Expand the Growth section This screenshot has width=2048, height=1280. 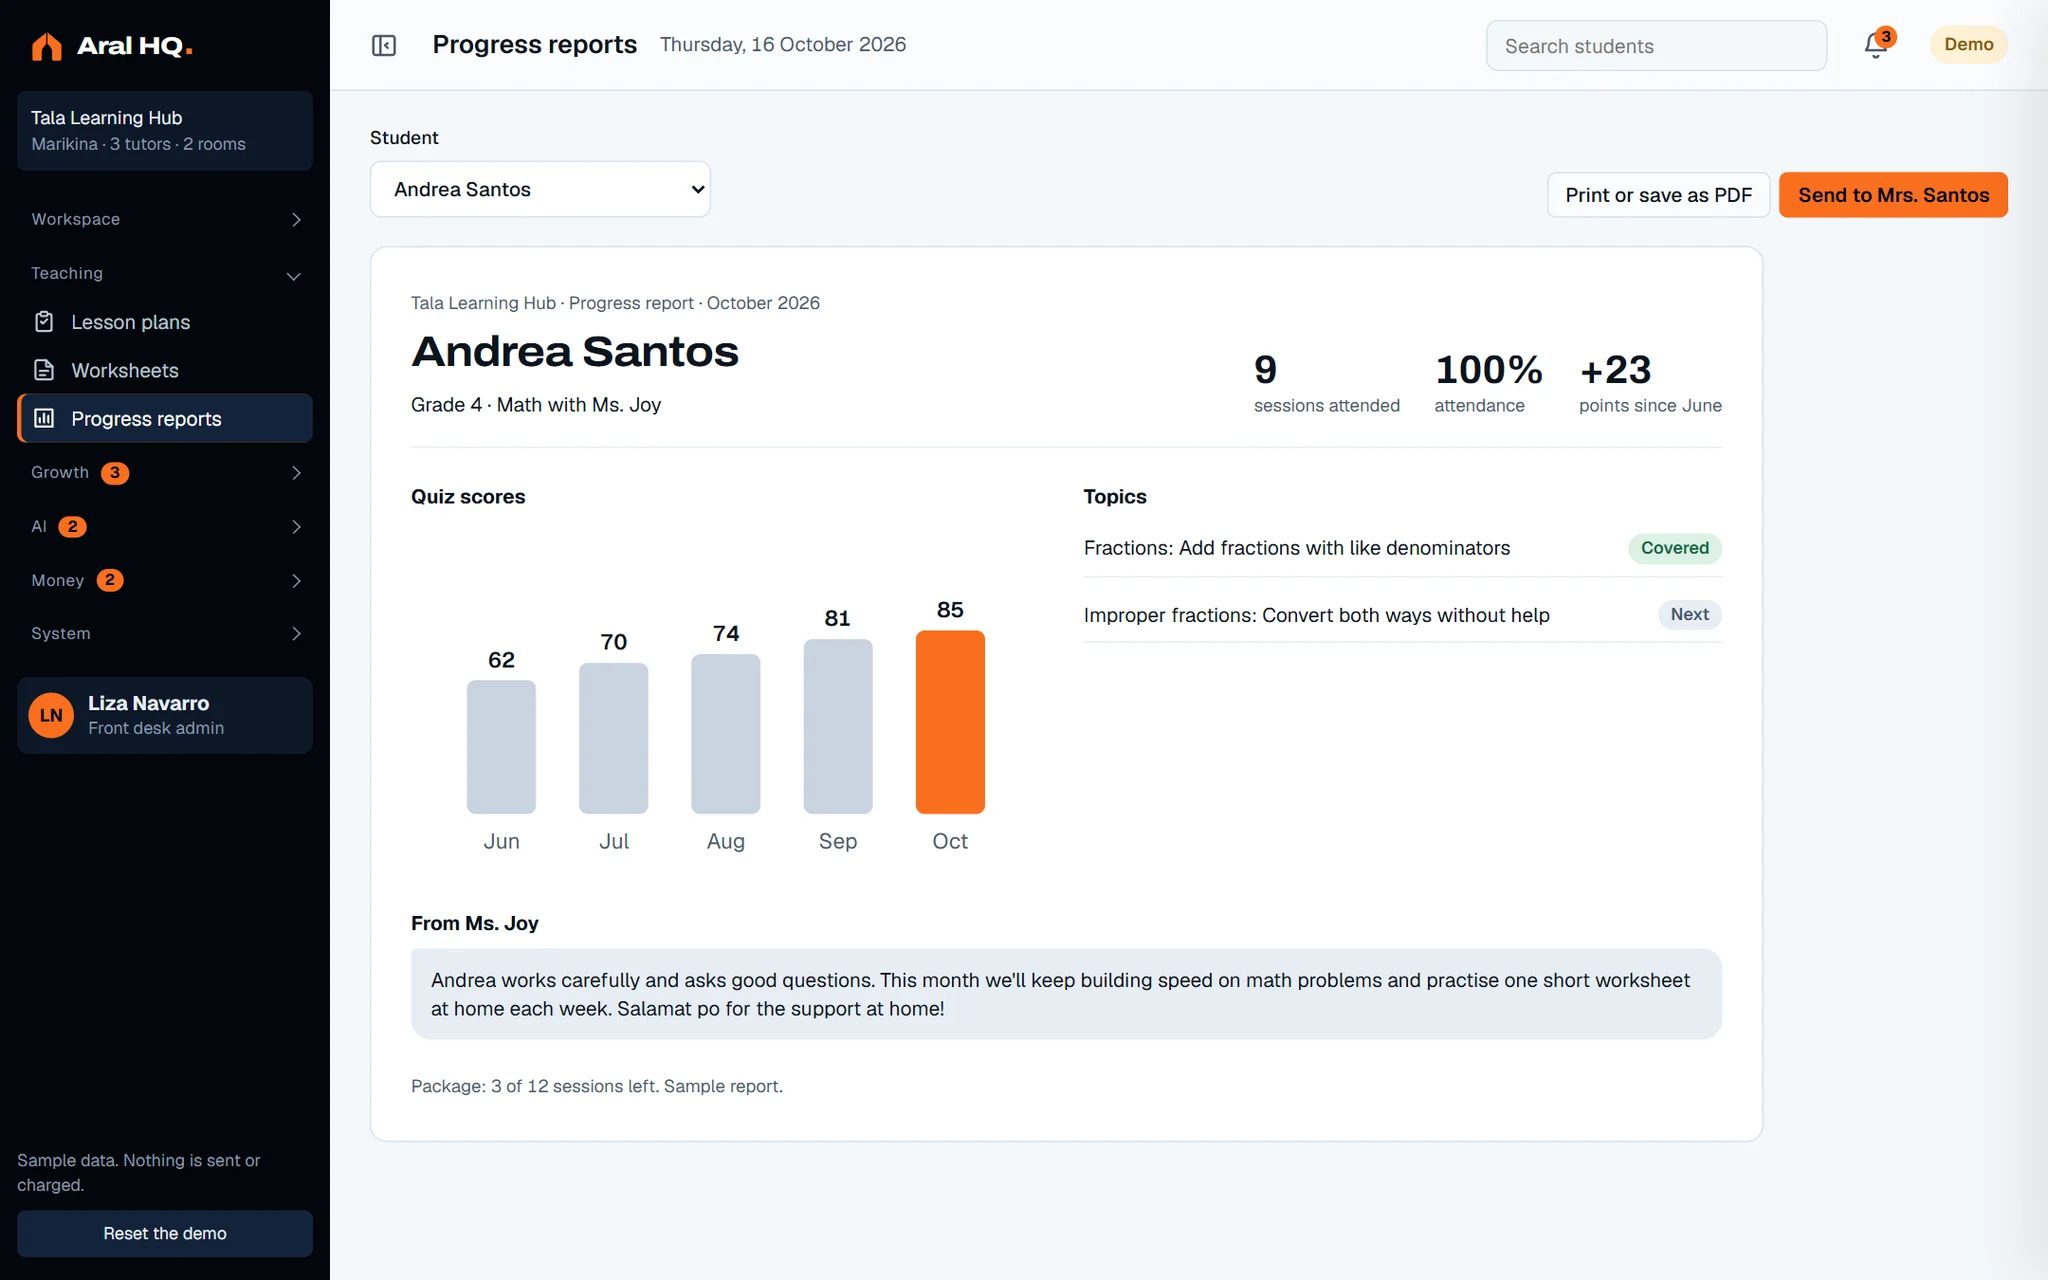[x=165, y=472]
